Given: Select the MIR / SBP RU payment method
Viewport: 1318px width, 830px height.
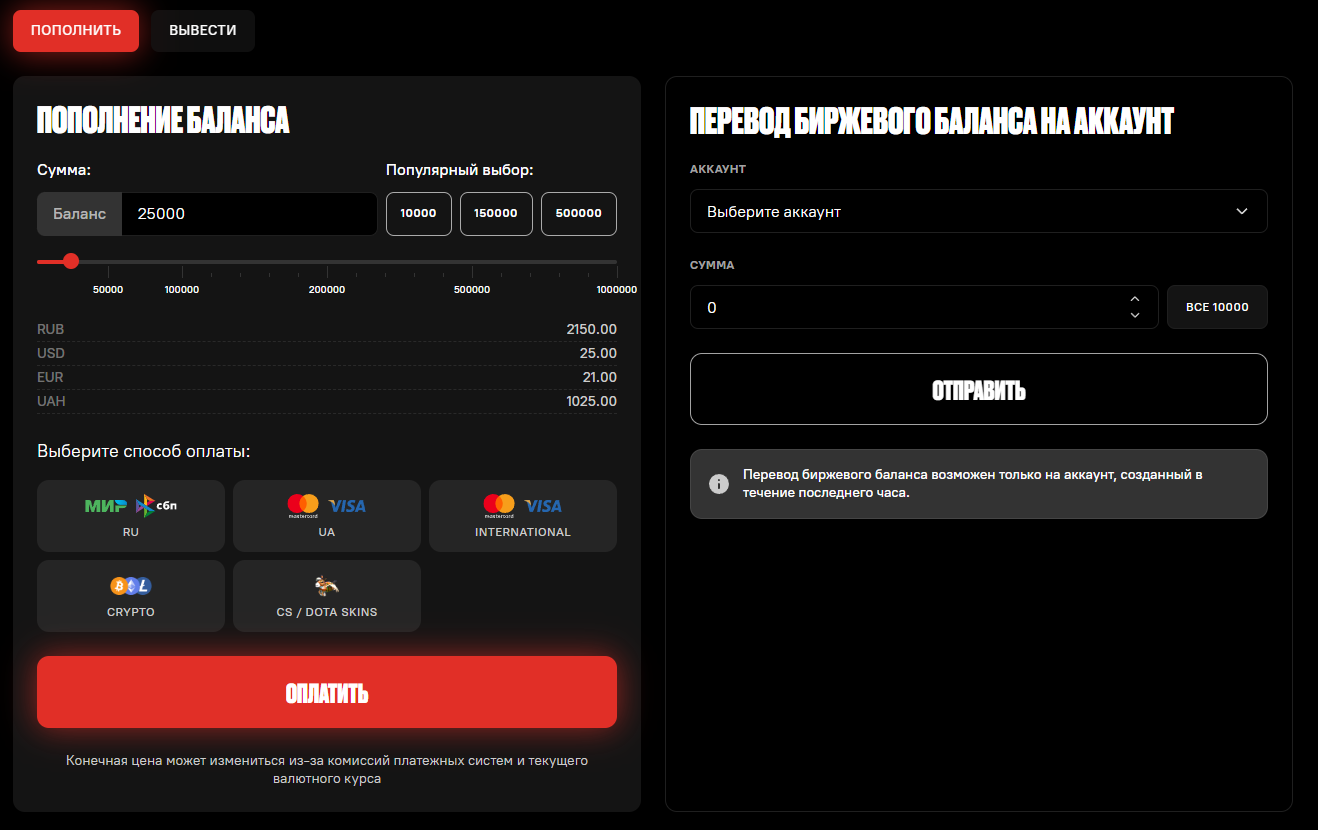Looking at the screenshot, I should pos(130,516).
